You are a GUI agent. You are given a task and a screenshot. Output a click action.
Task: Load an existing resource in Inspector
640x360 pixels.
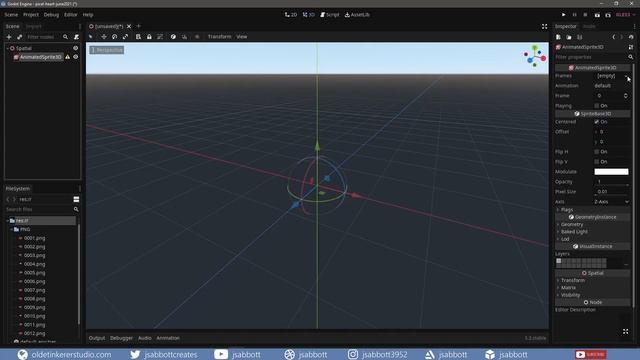click(569, 37)
